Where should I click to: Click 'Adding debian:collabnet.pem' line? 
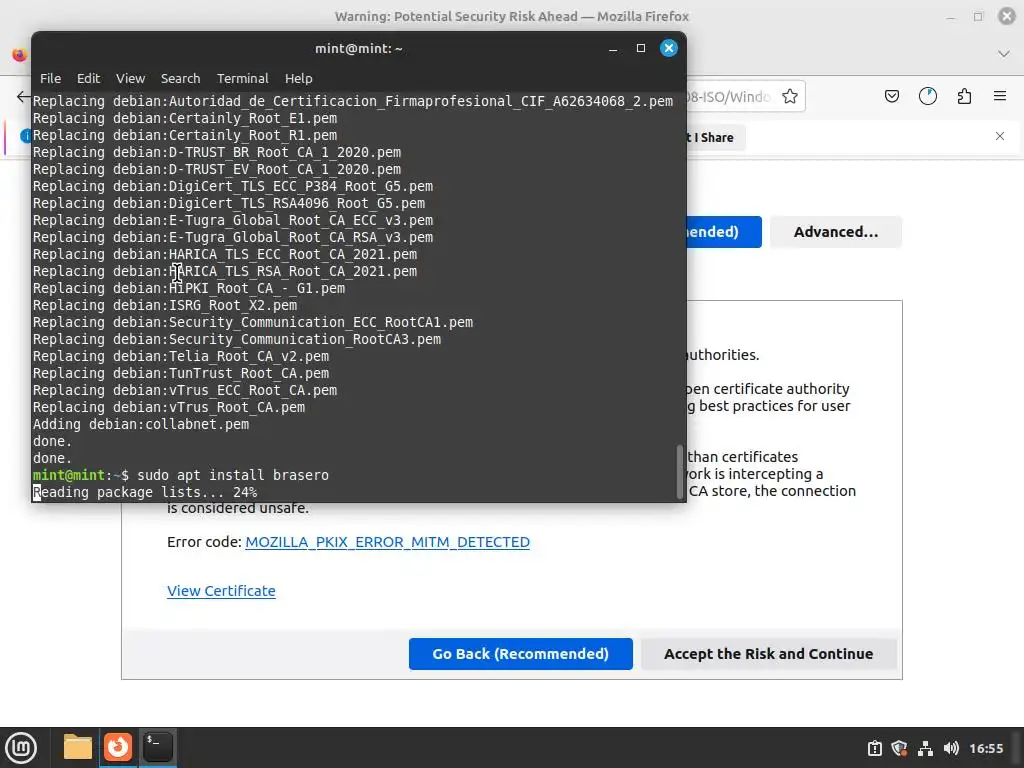[141, 424]
